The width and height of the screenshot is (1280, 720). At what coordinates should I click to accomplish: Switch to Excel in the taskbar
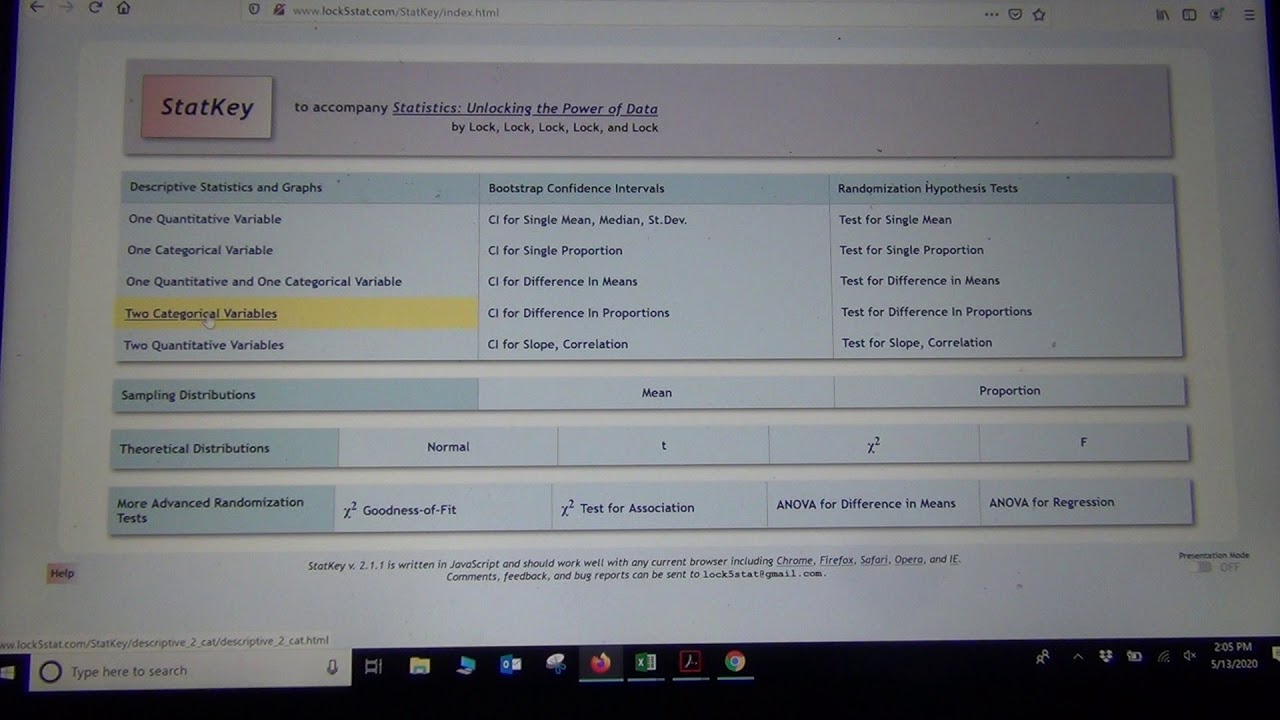click(x=645, y=662)
